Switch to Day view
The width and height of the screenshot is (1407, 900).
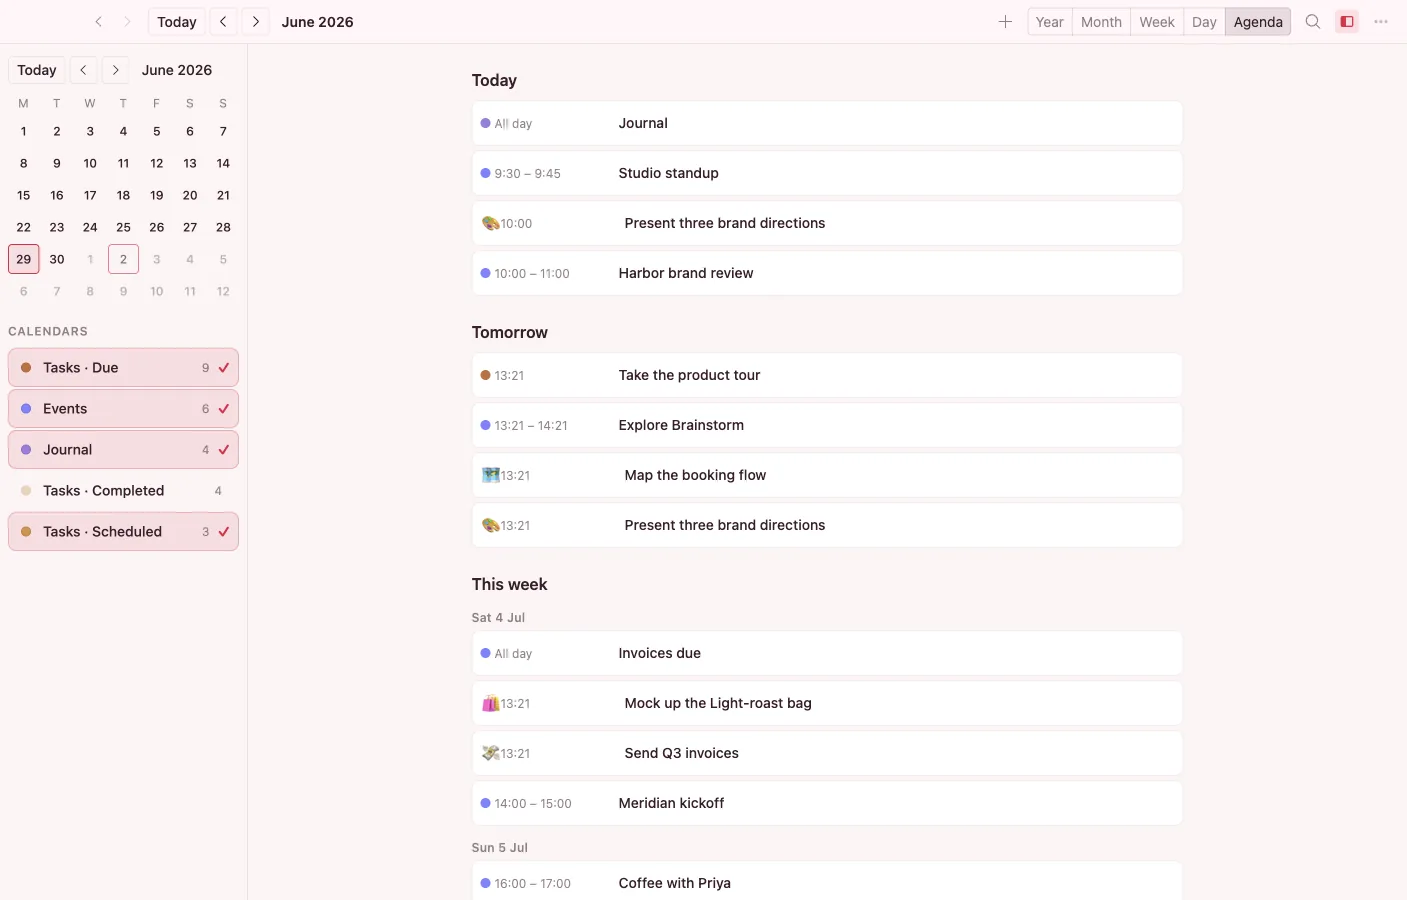point(1204,22)
